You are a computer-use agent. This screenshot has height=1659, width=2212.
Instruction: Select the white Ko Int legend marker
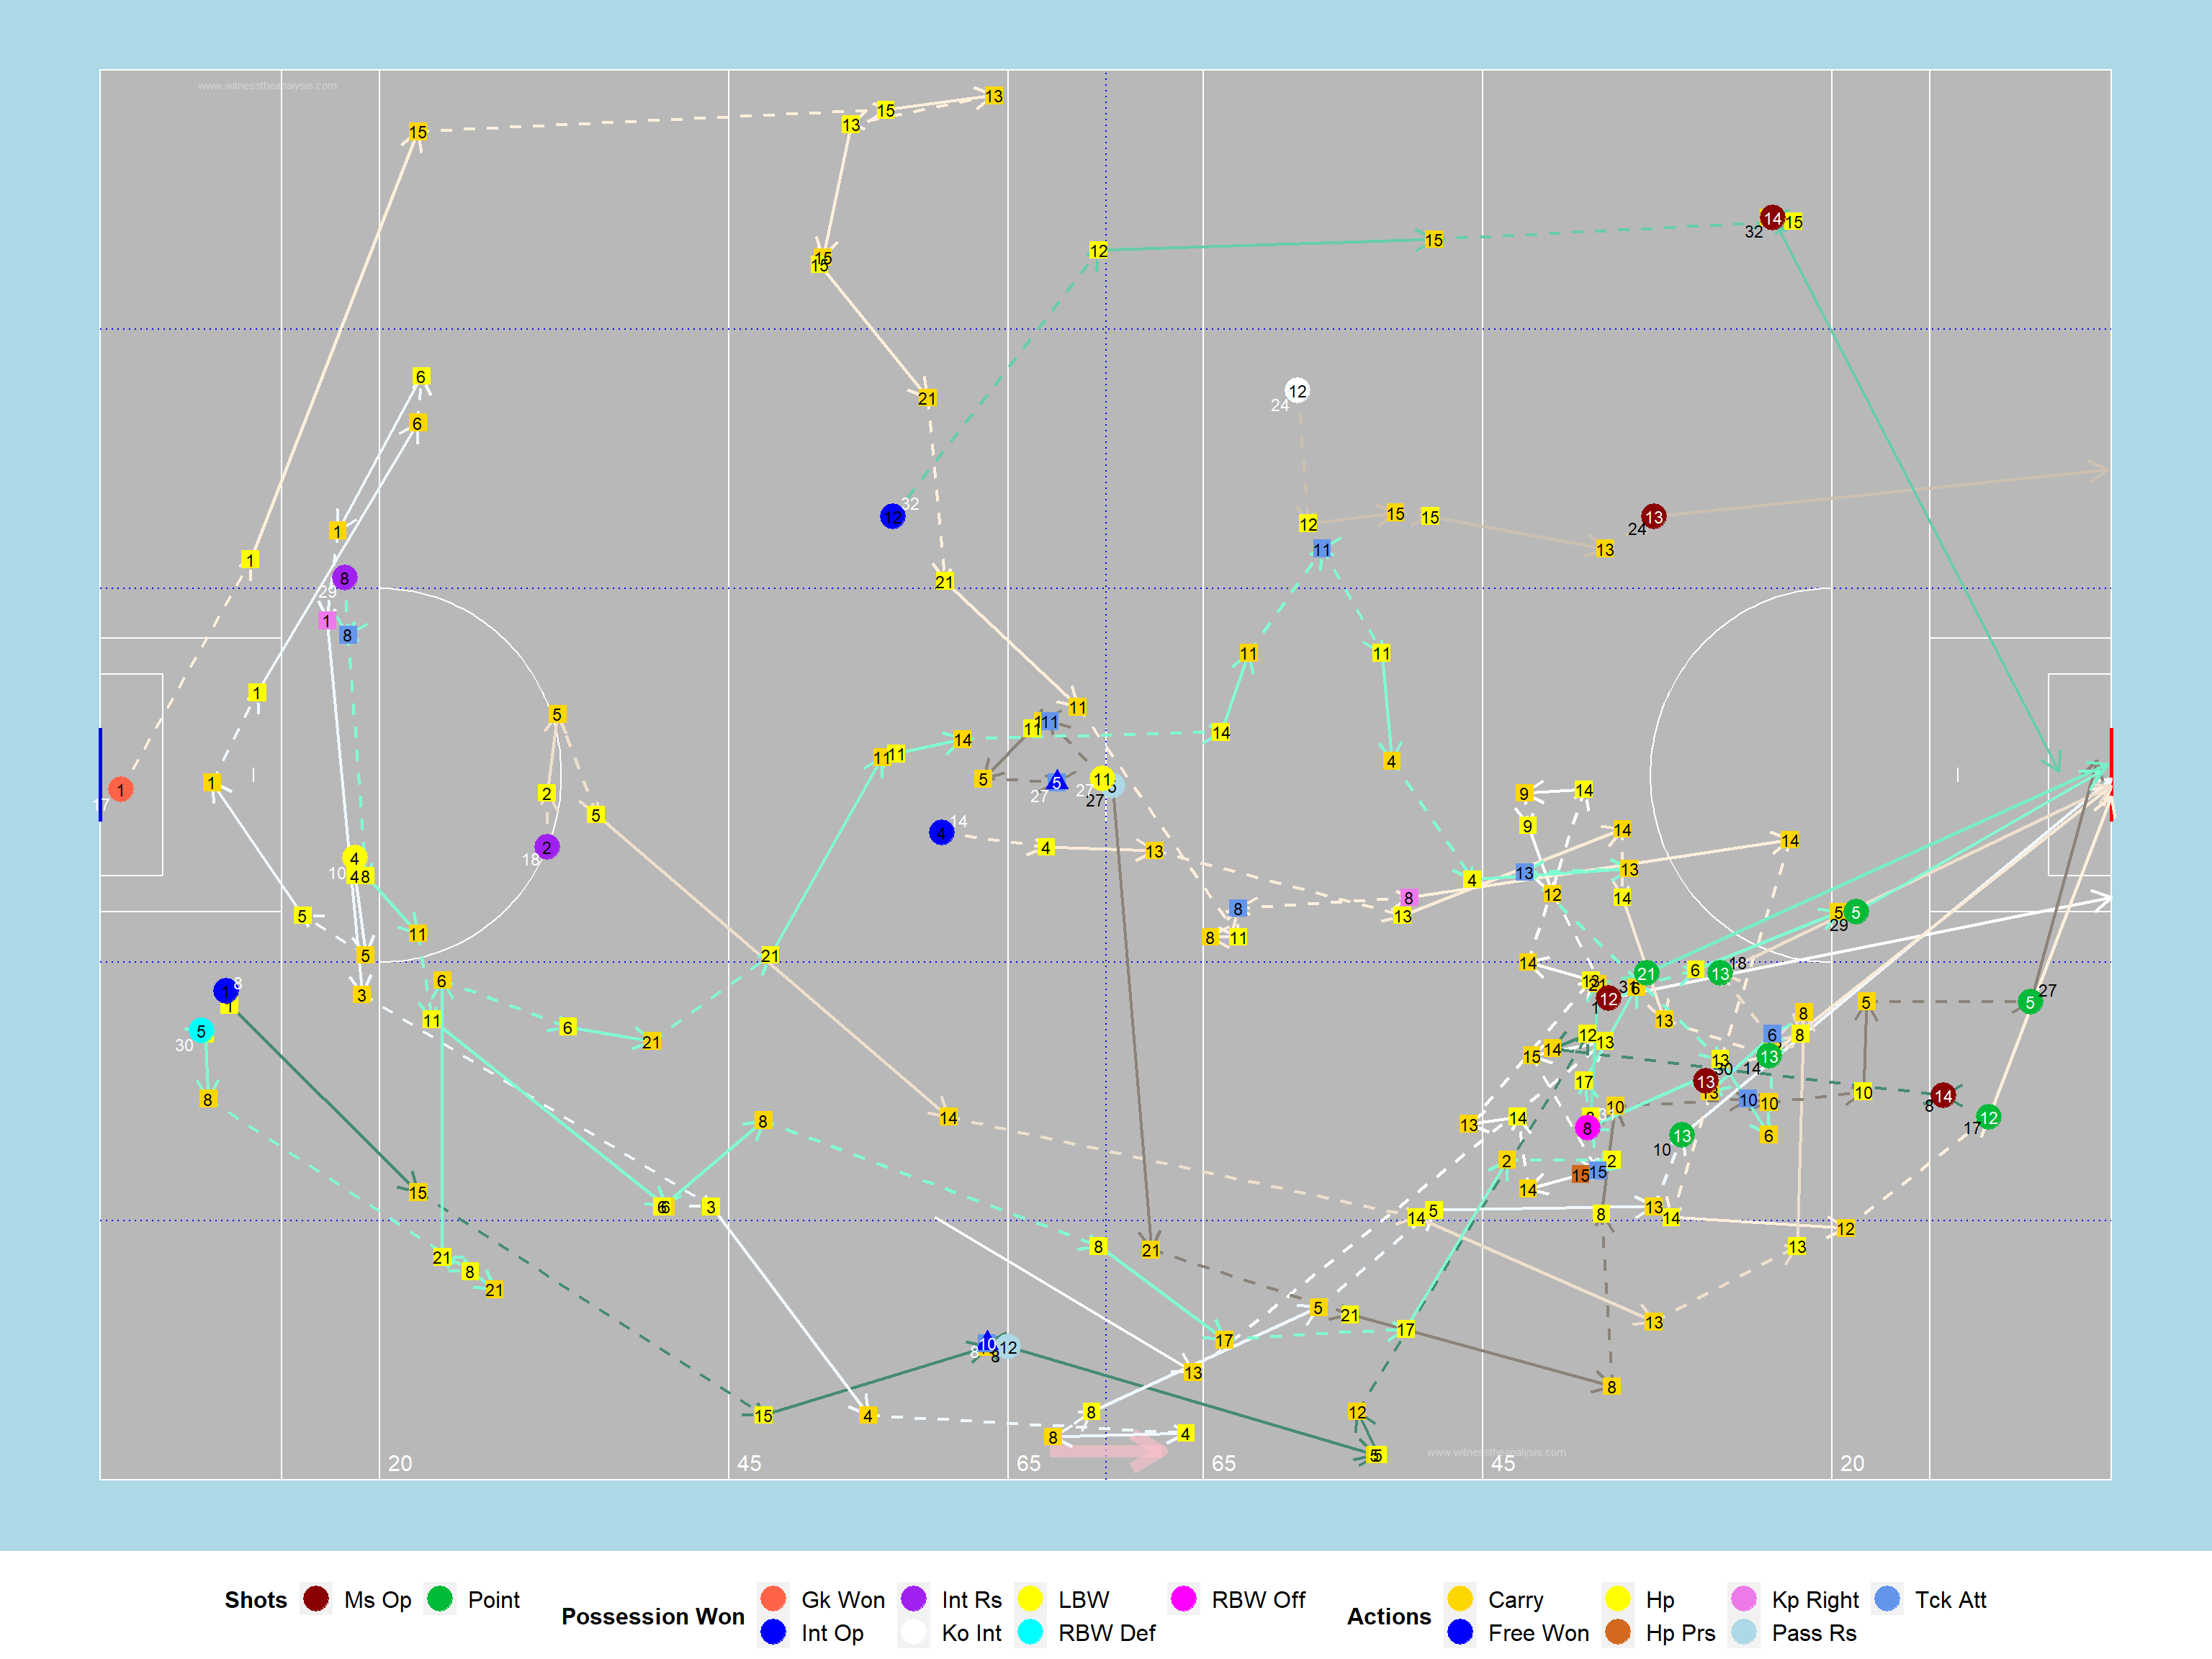pos(913,1632)
